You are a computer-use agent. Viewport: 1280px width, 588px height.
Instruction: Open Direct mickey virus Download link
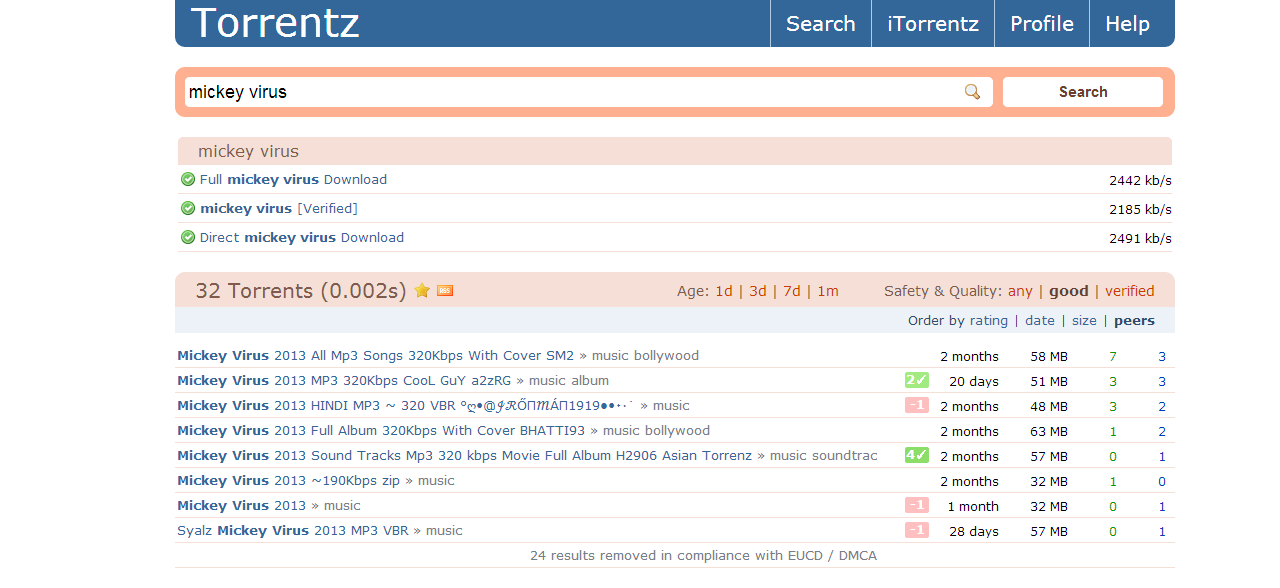[302, 238]
